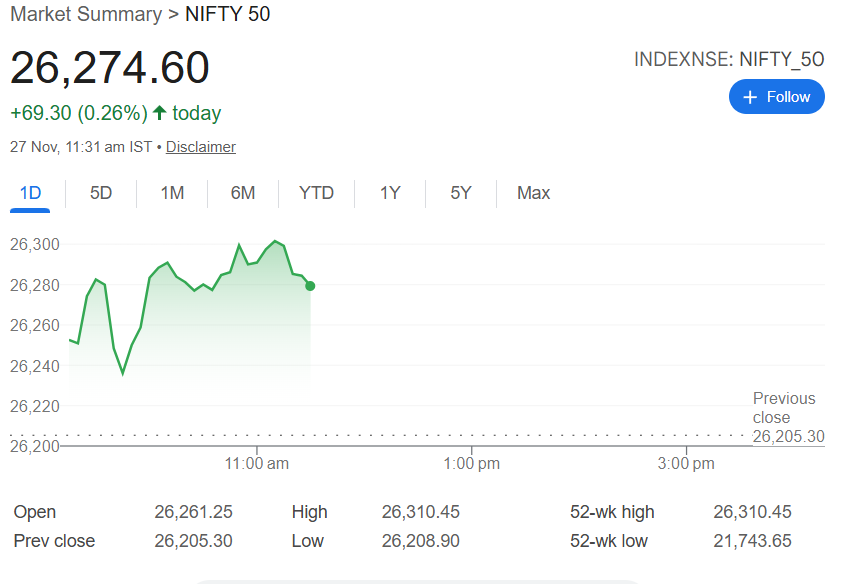Click the INDEXNSE: NIFTY_50 ticker label
The height and width of the screenshot is (584, 847).
click(x=729, y=60)
